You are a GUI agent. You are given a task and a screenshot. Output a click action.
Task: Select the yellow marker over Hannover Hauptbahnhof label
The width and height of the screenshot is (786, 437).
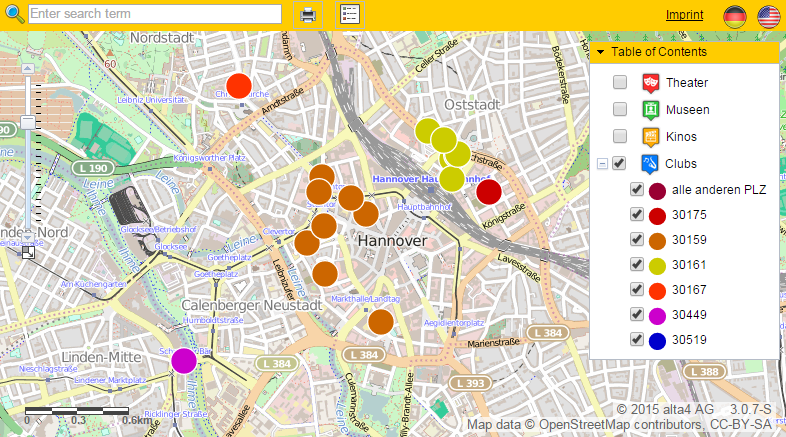[x=452, y=179]
